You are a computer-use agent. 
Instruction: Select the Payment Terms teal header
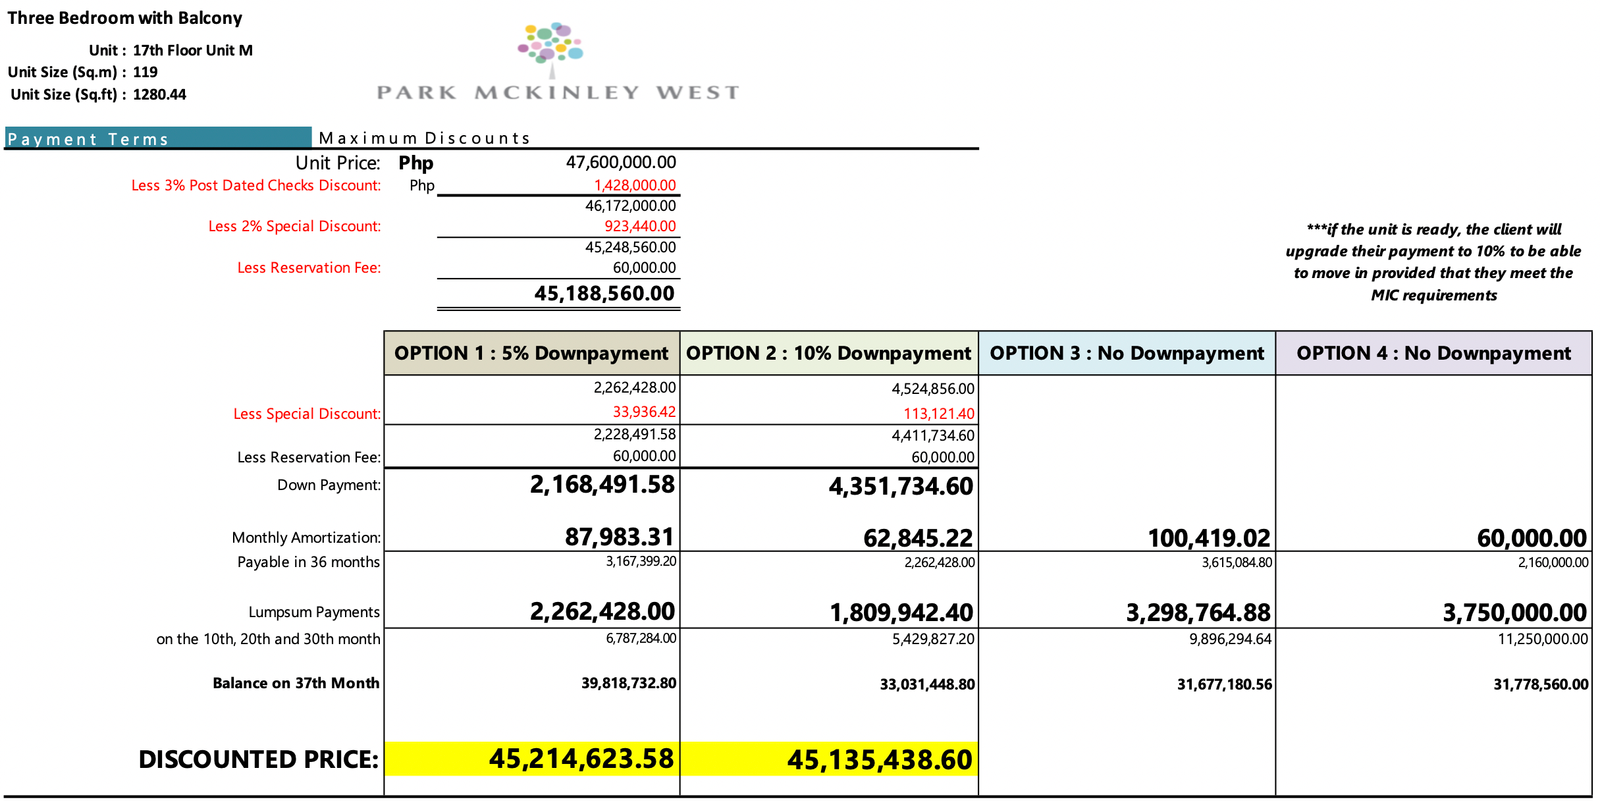pyautogui.click(x=158, y=139)
